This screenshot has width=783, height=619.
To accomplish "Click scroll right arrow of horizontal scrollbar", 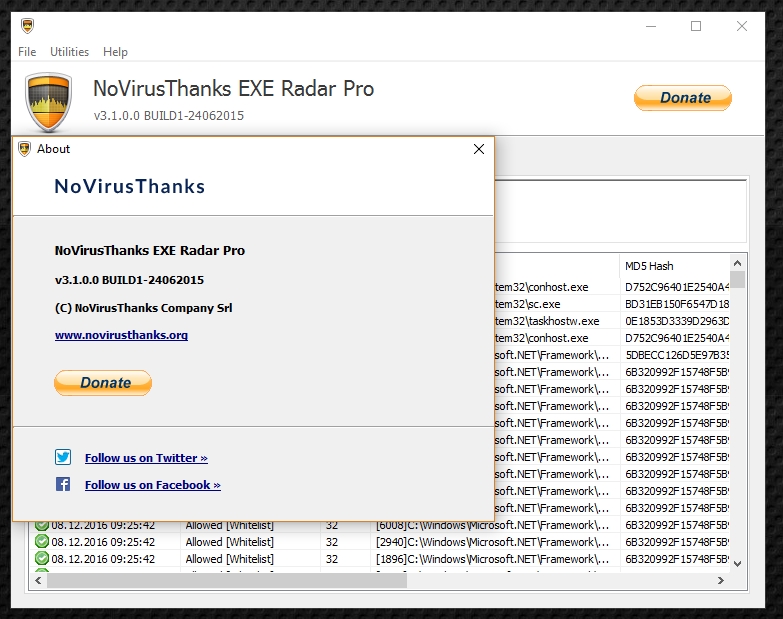I will (721, 581).
